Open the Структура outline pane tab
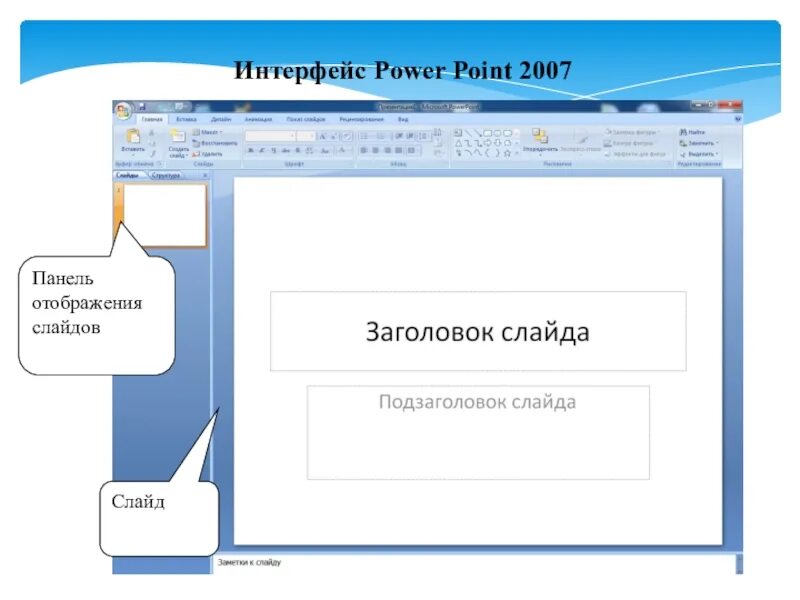 coord(166,175)
